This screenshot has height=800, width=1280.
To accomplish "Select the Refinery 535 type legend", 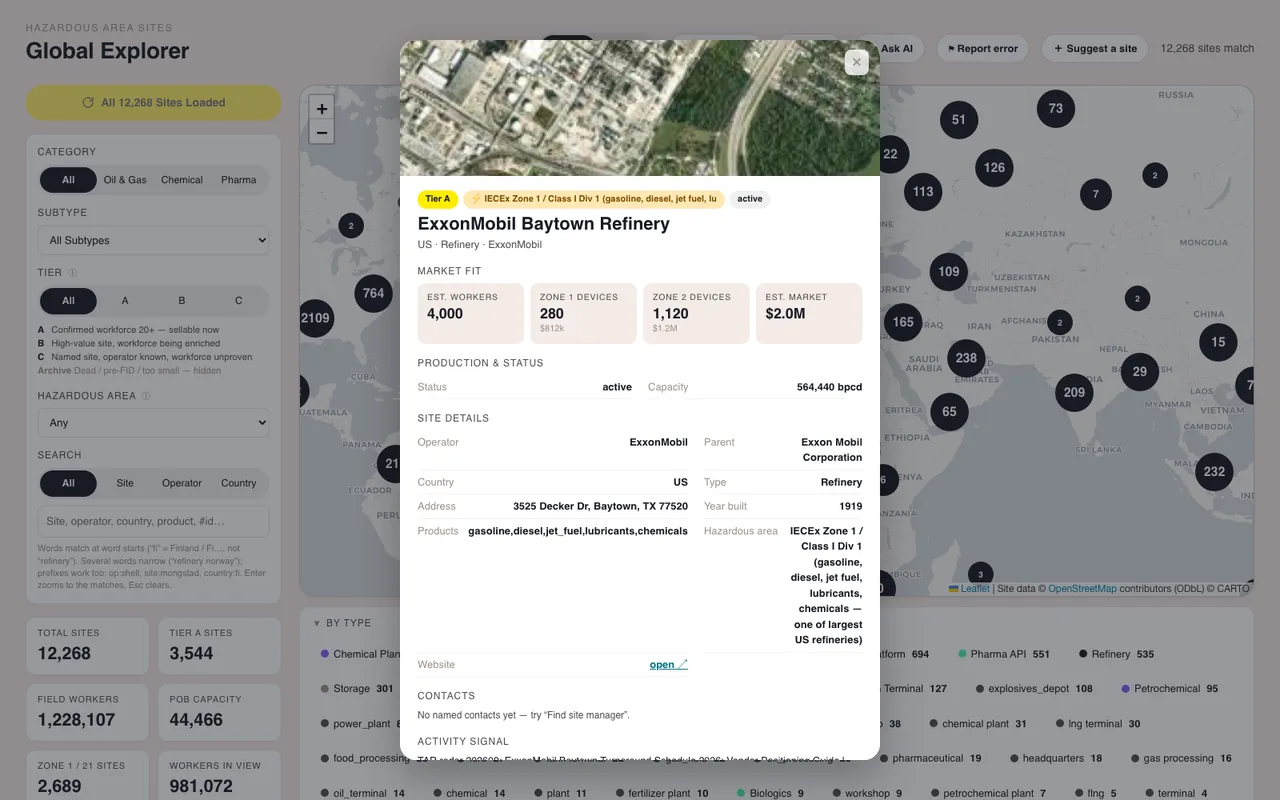I will click(x=1116, y=654).
